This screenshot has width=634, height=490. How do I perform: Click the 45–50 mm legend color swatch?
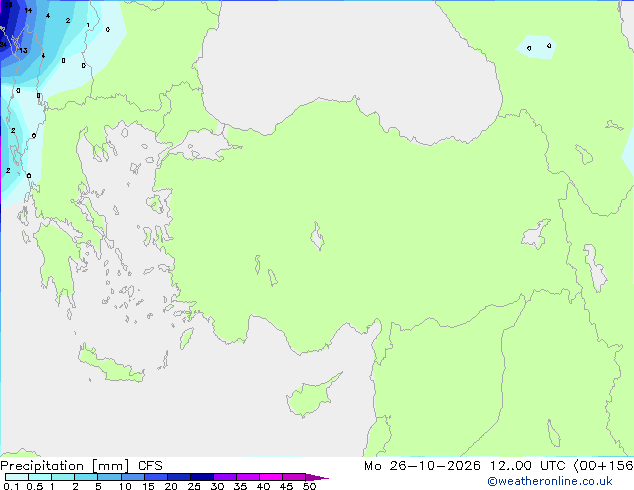(294, 477)
